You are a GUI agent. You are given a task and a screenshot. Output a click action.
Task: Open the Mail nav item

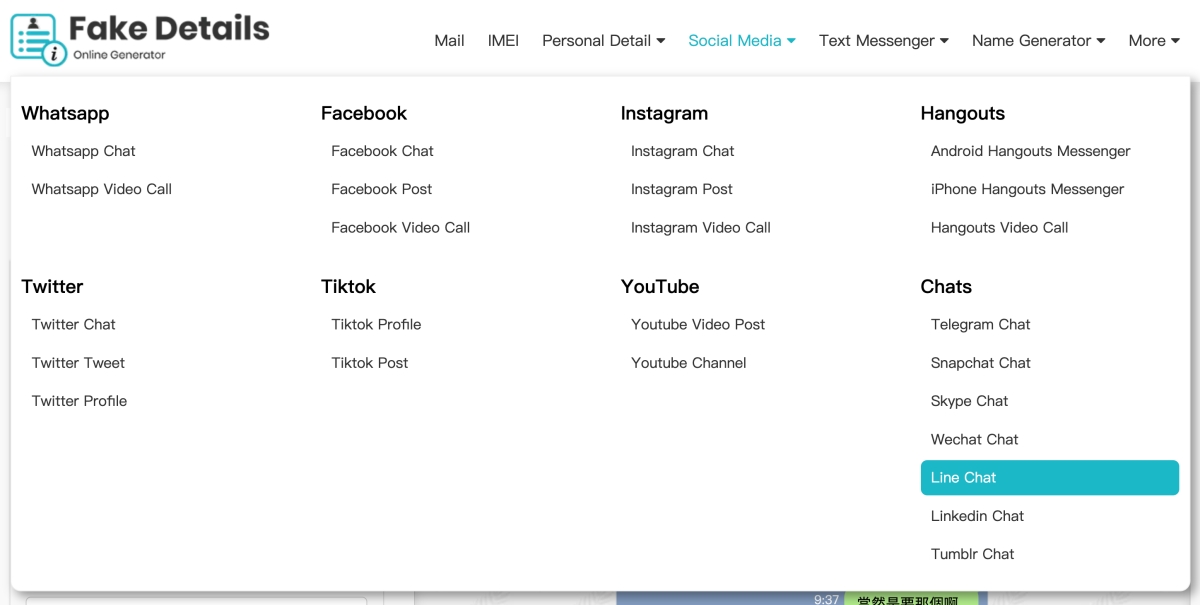[x=449, y=41]
